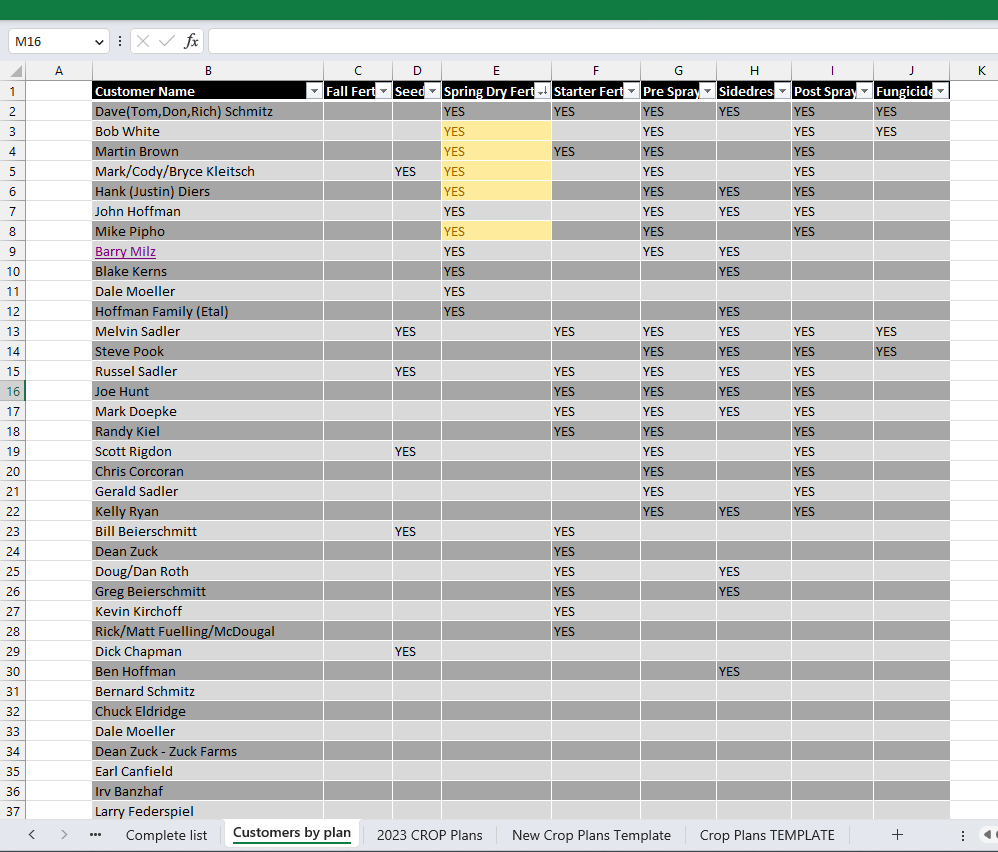Open the Name Box dropdown arrow

click(99, 42)
